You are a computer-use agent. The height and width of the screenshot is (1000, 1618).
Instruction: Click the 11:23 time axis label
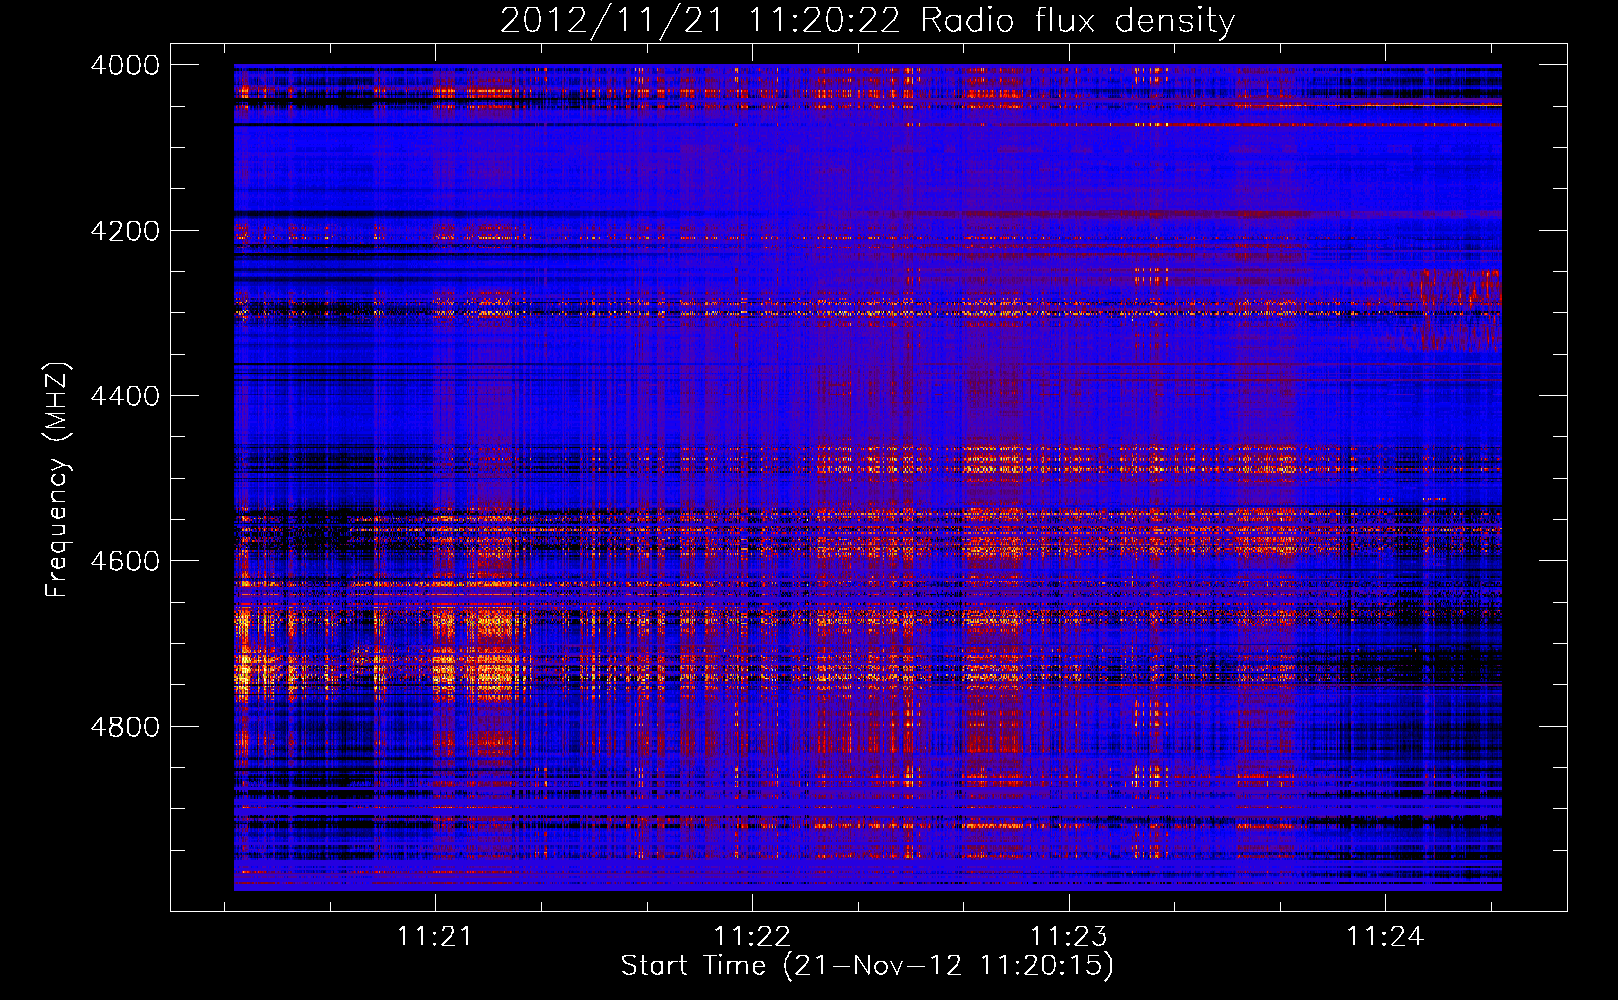tap(1069, 937)
